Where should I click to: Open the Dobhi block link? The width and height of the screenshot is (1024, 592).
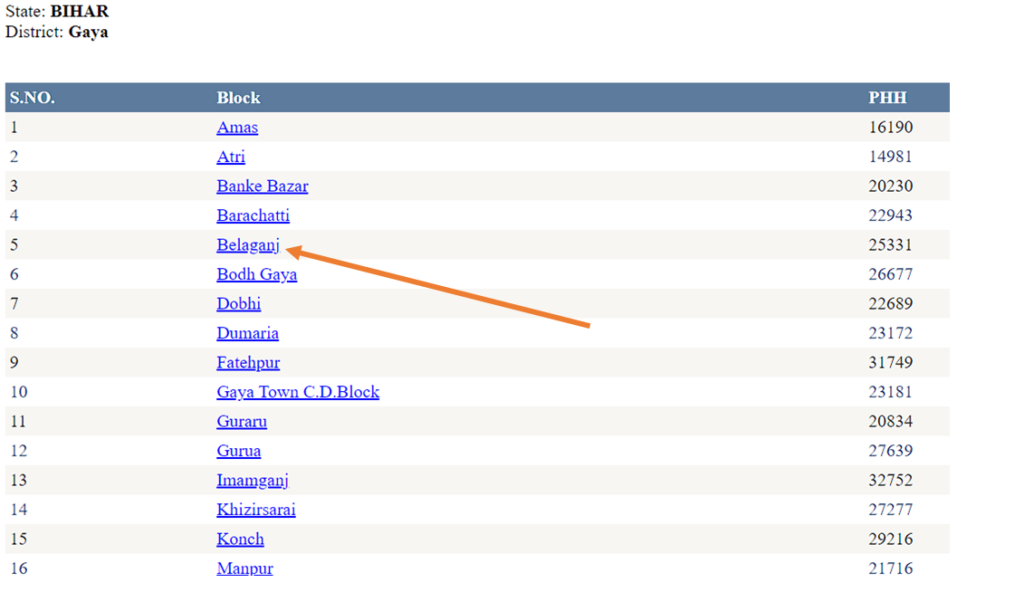click(238, 304)
